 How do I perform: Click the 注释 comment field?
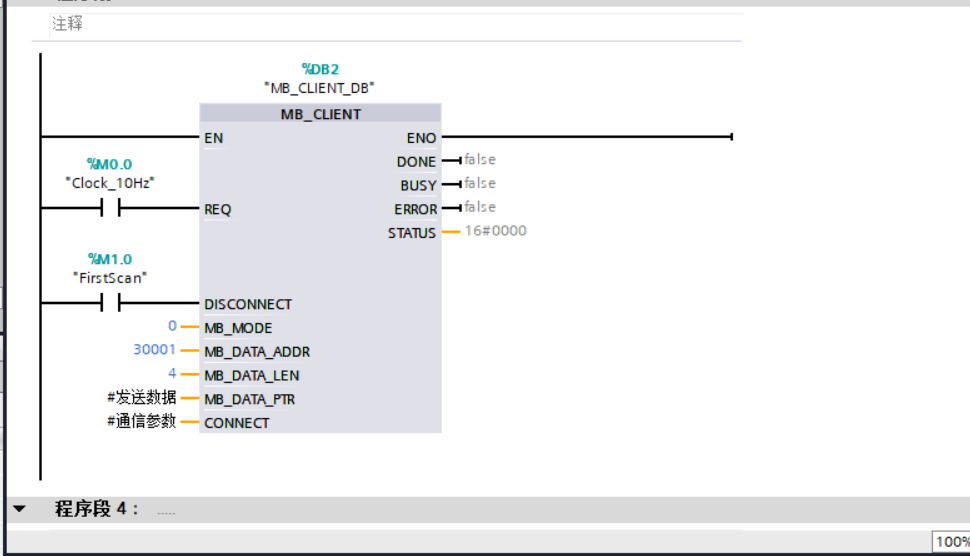68,24
